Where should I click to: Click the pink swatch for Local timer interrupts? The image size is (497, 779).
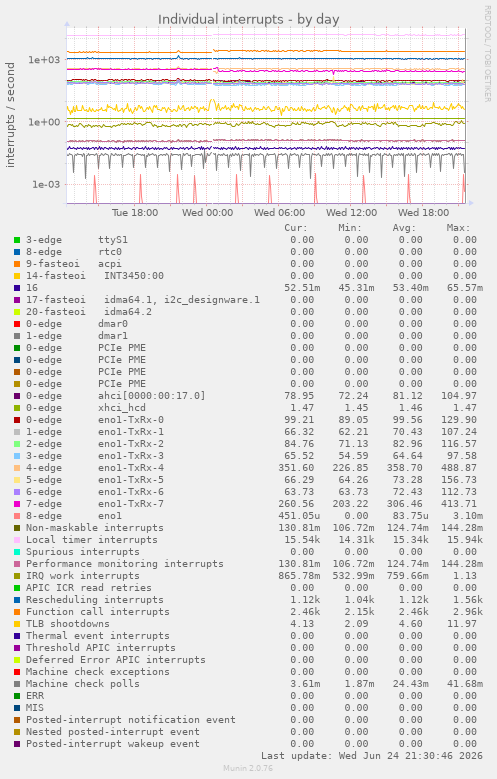[17, 540]
